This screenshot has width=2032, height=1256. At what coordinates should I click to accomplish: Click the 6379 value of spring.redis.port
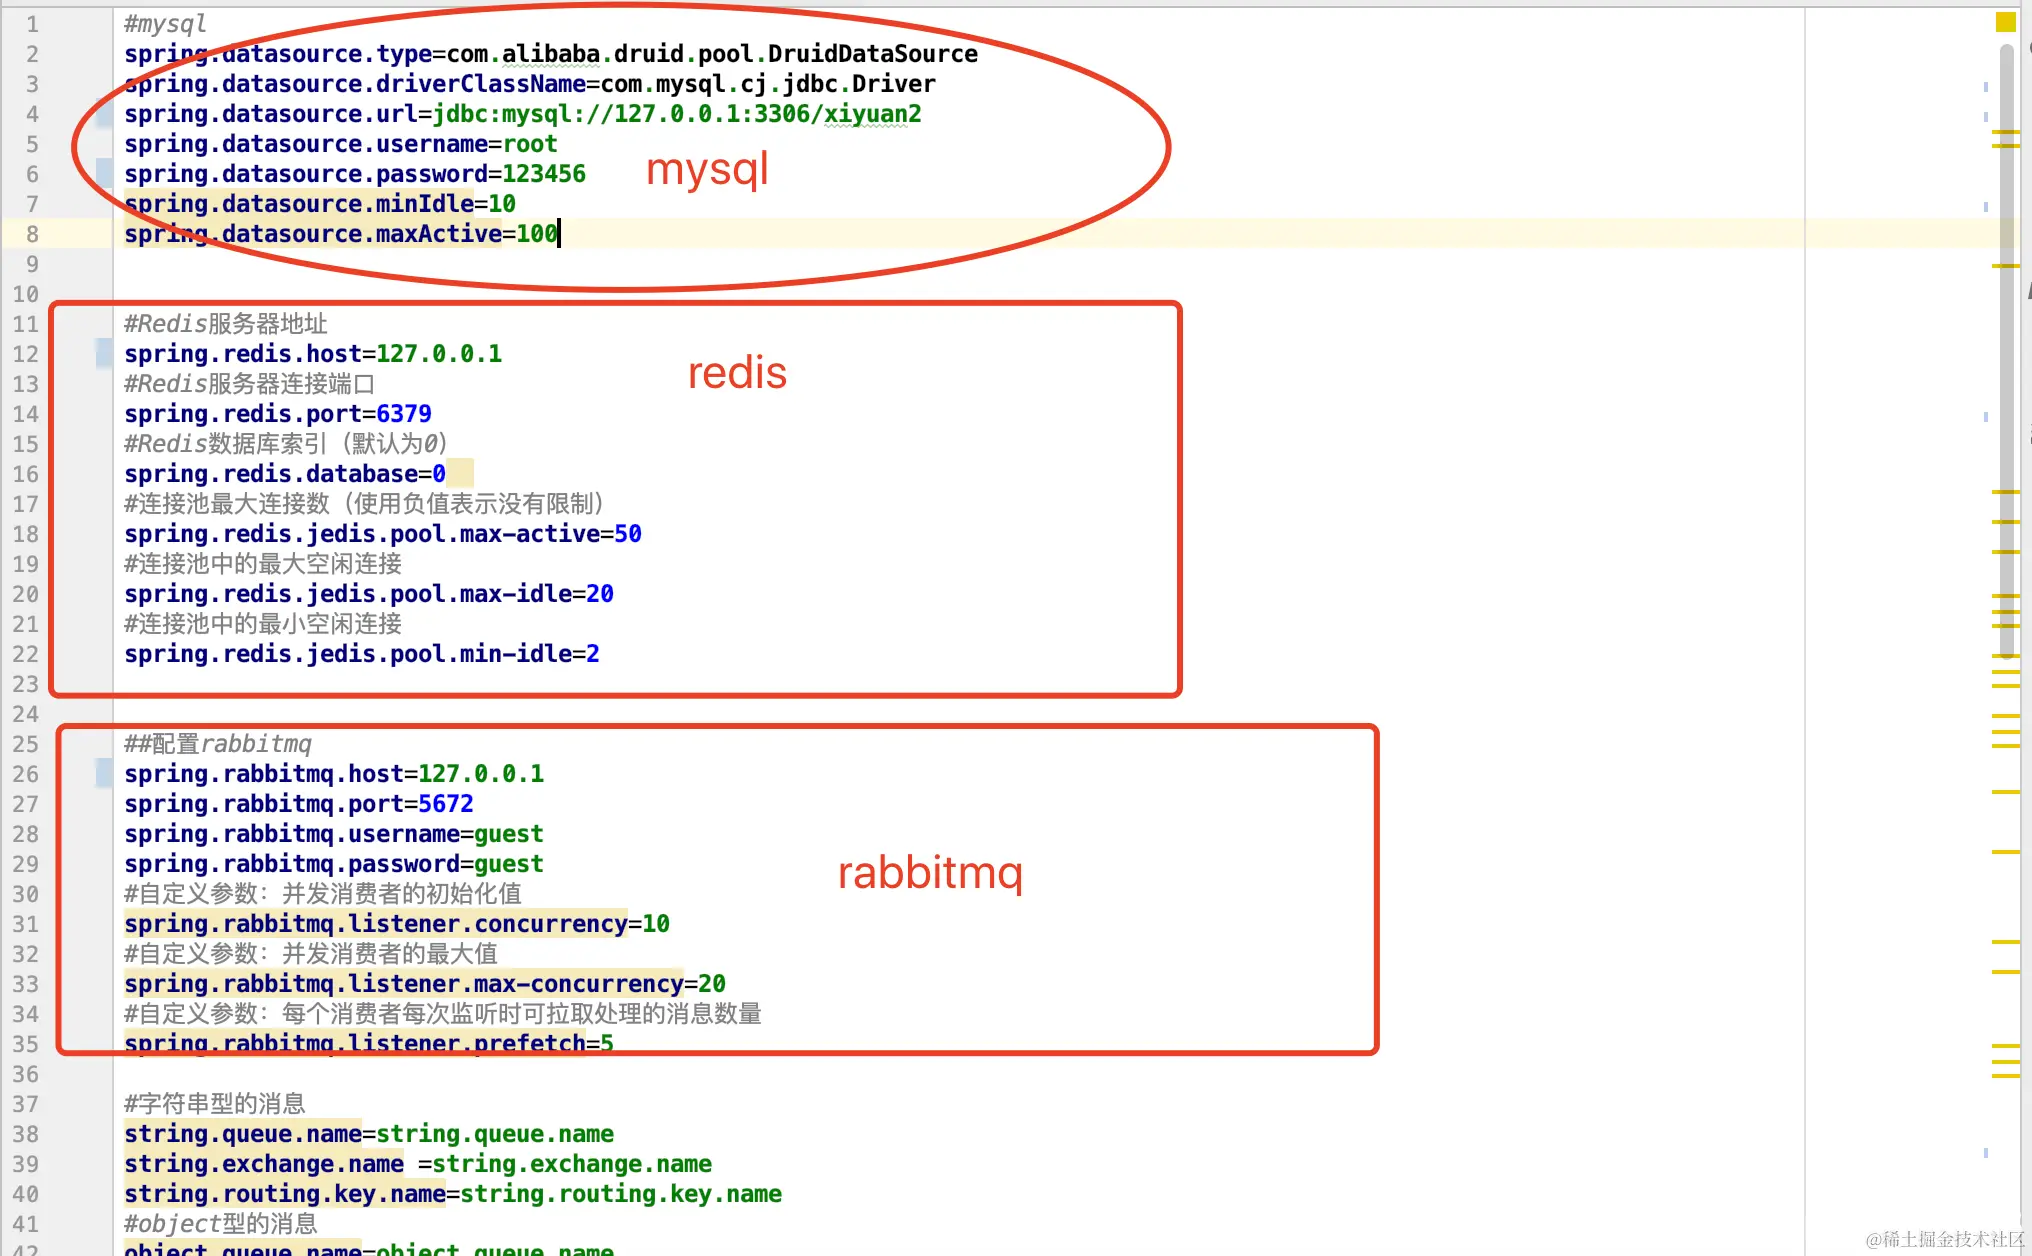tap(403, 414)
